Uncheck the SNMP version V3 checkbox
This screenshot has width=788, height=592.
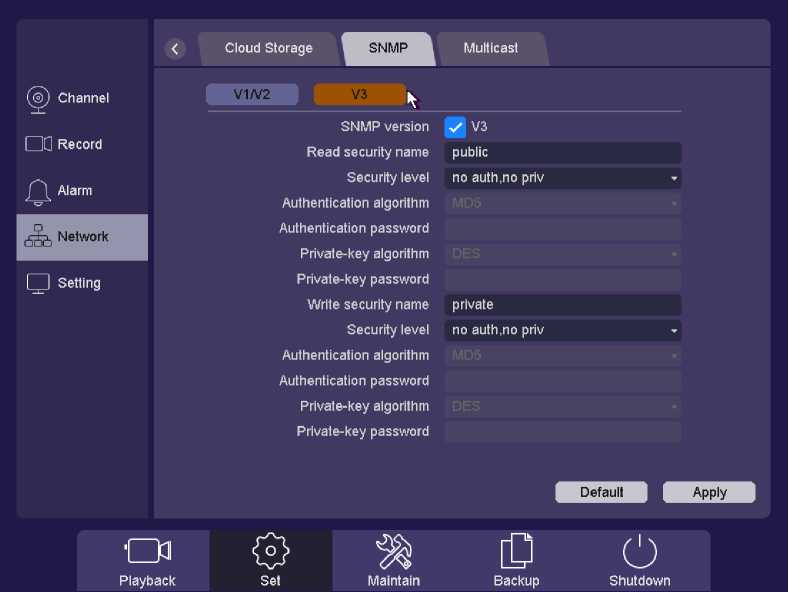pos(455,127)
